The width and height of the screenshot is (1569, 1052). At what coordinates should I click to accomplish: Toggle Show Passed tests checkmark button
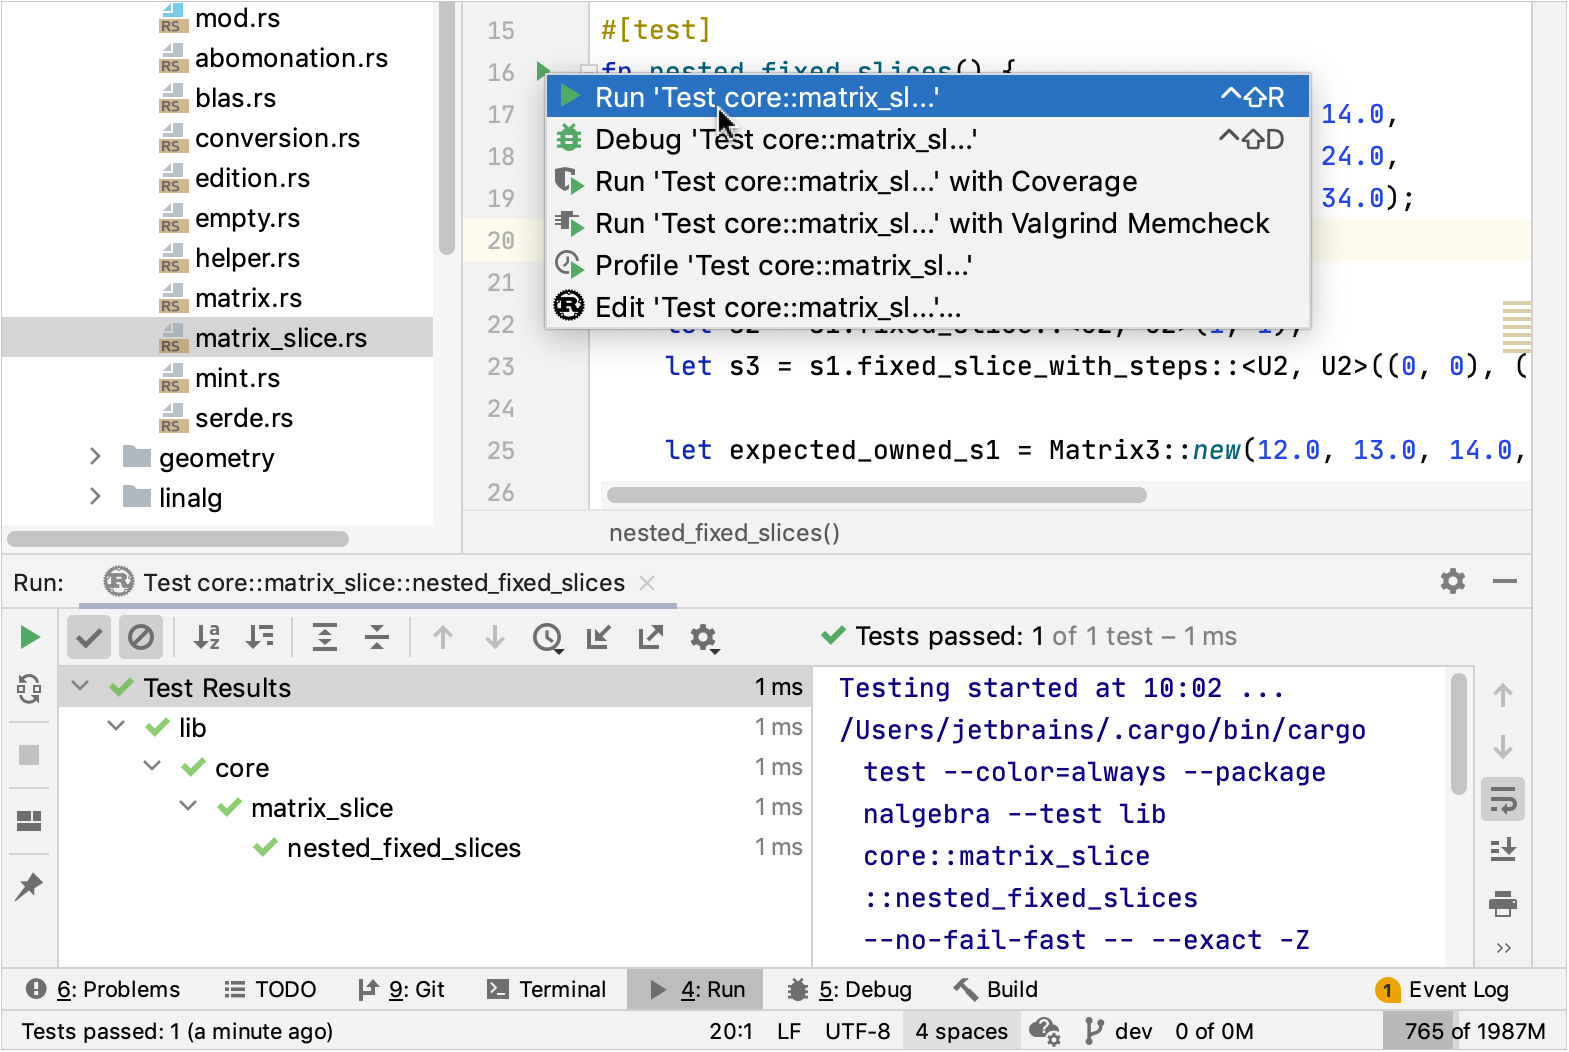89,637
